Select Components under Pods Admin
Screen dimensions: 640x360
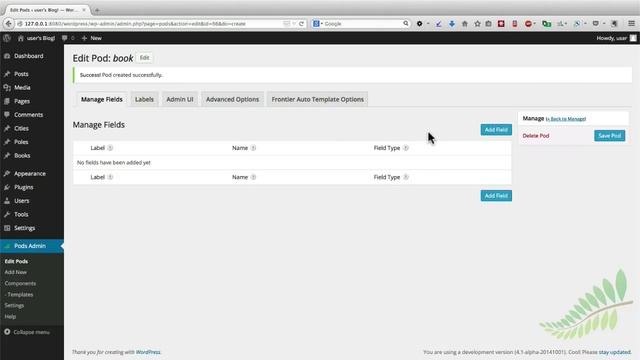click(20, 283)
